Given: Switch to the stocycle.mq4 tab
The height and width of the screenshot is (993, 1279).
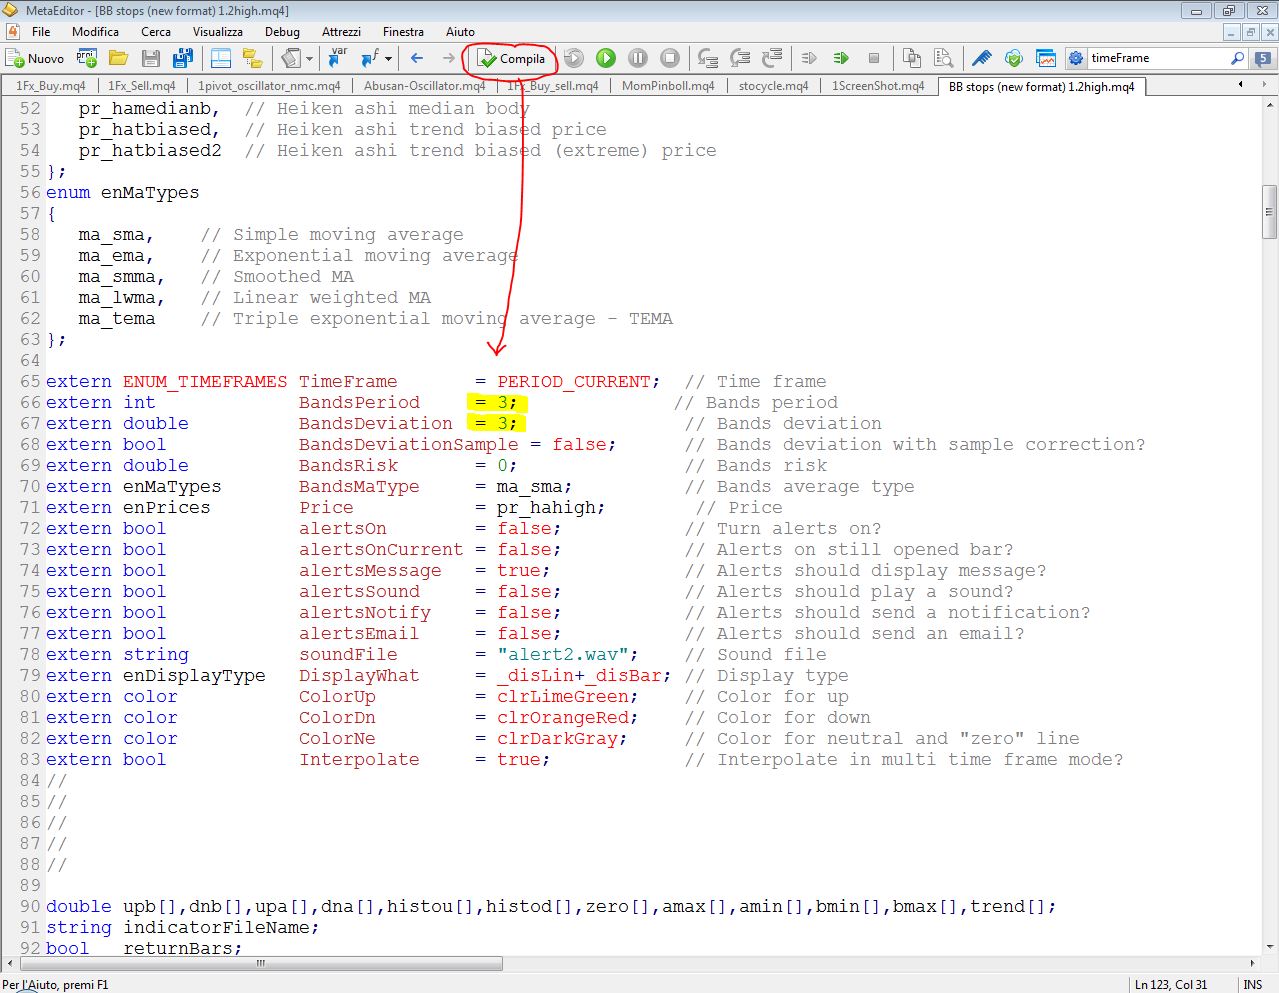Looking at the screenshot, I should point(773,86).
